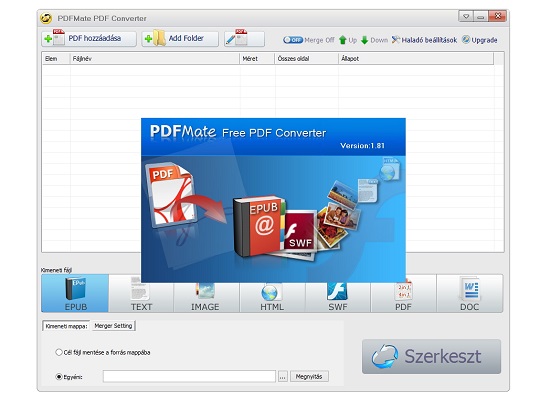550x399 pixels.
Task: Click the Méret column header
Action: (257, 59)
